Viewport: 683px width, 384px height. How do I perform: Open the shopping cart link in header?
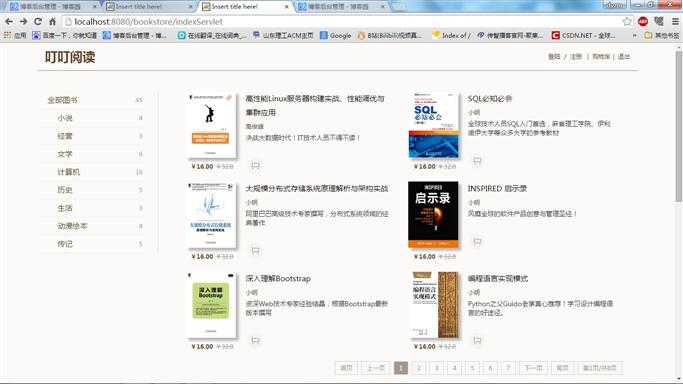click(601, 57)
